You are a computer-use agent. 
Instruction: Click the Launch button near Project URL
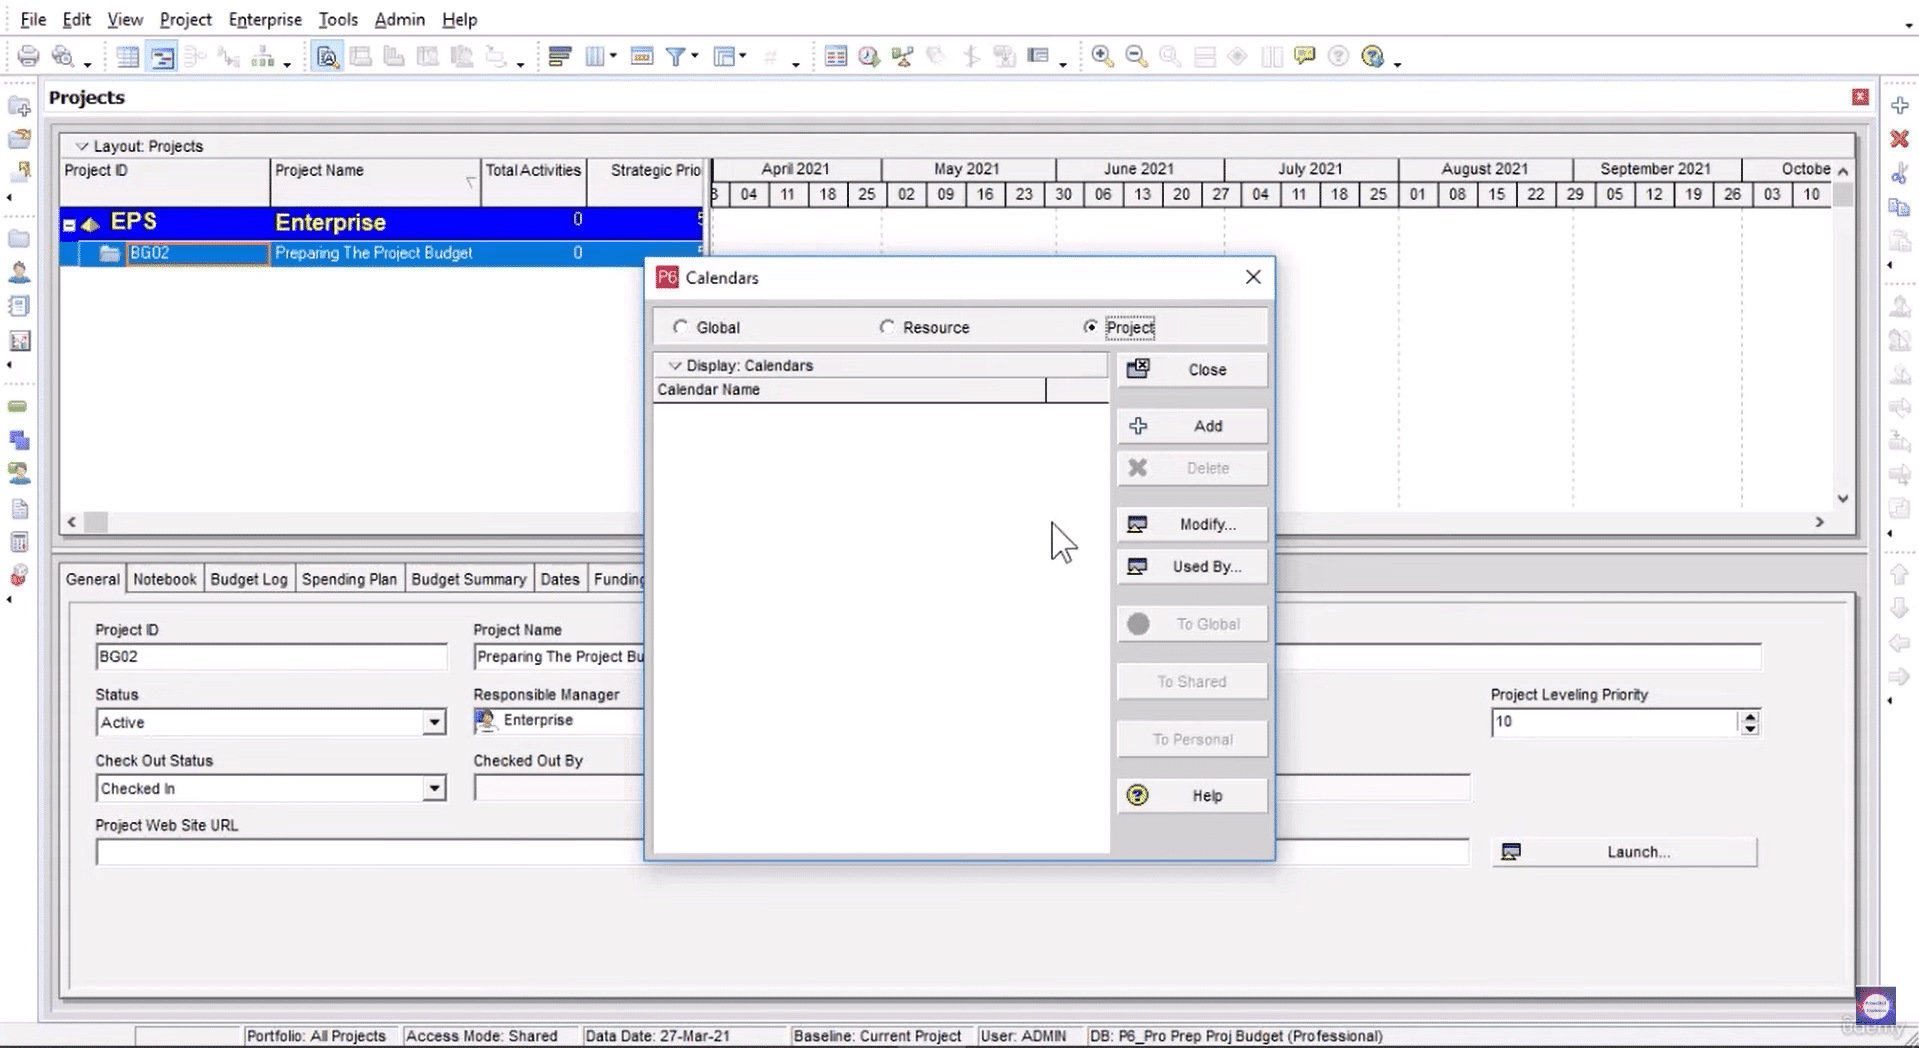click(x=1640, y=851)
